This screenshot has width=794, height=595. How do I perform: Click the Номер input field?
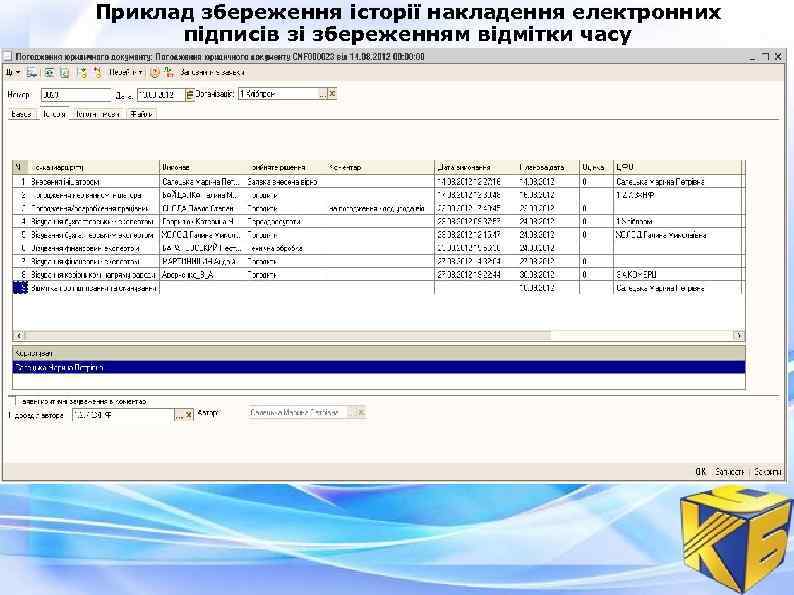76,95
